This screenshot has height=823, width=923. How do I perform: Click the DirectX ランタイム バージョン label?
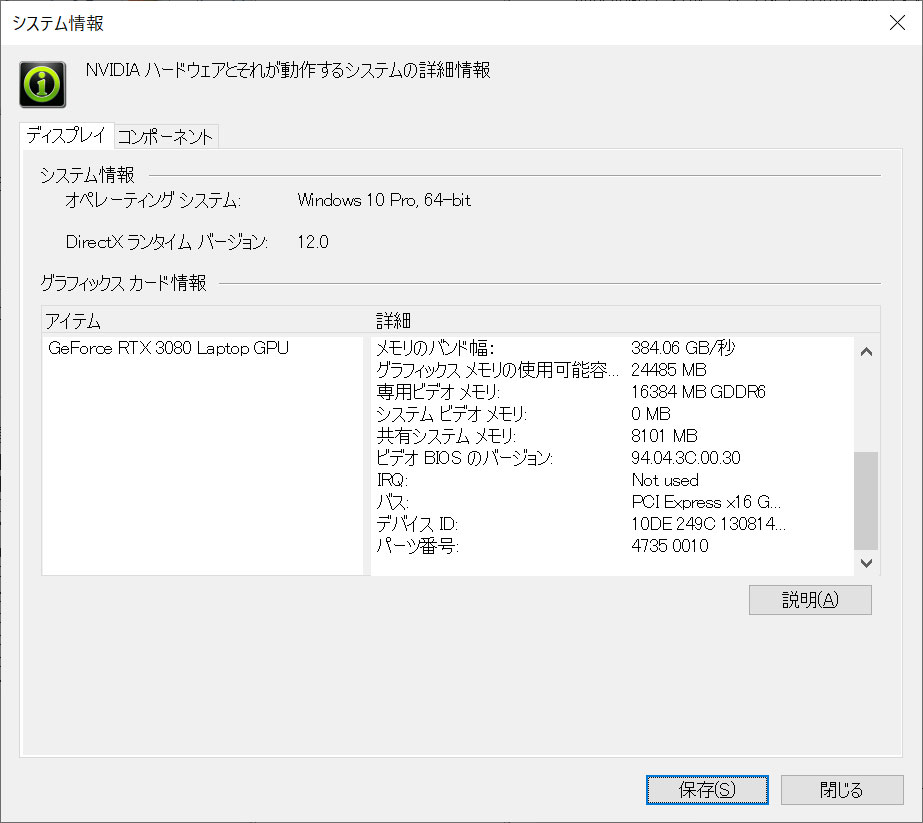[x=167, y=242]
